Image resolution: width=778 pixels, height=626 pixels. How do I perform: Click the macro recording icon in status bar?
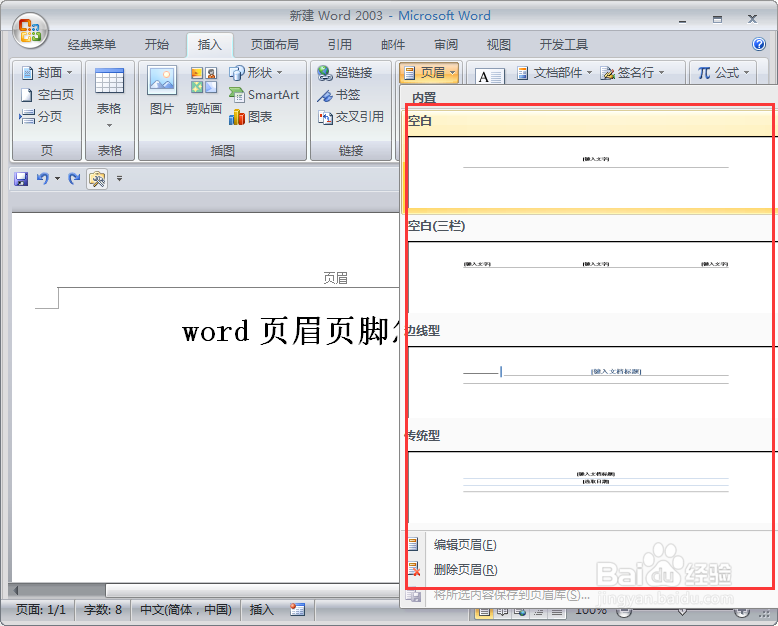click(x=298, y=609)
